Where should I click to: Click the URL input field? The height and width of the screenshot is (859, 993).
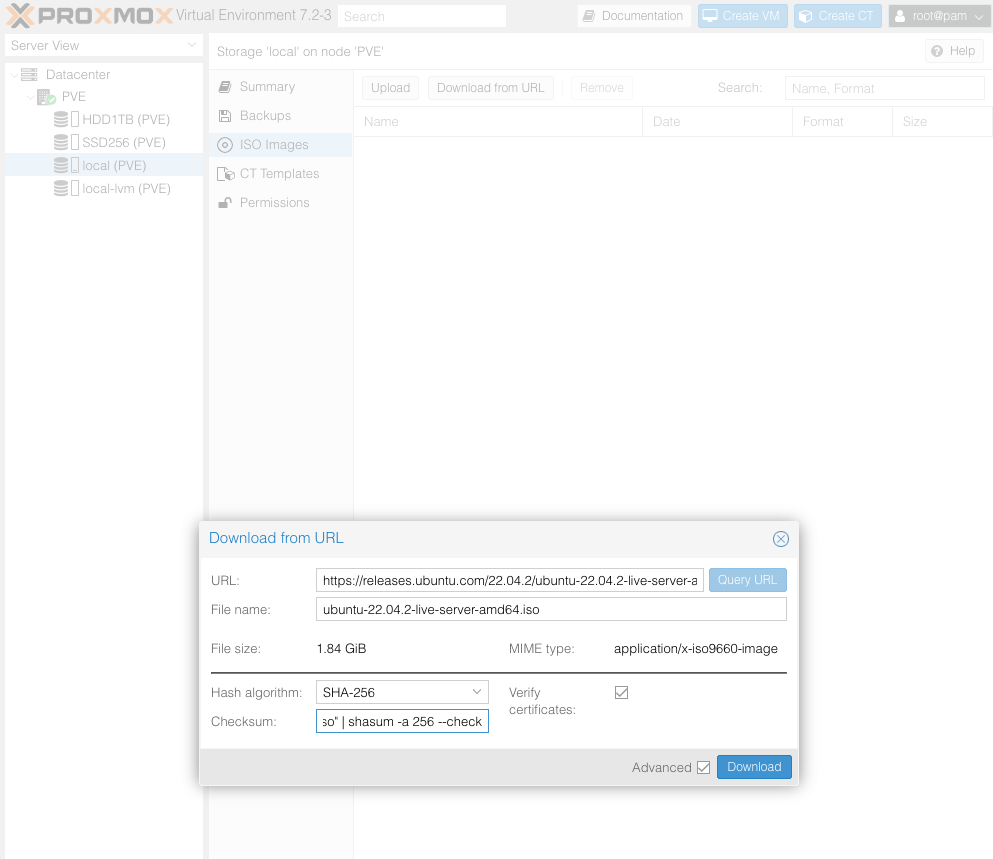510,580
